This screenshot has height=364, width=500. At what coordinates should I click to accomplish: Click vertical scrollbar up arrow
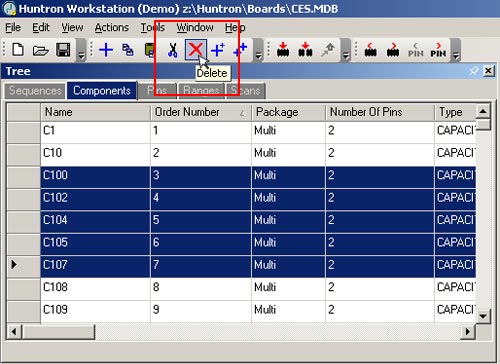[483, 111]
